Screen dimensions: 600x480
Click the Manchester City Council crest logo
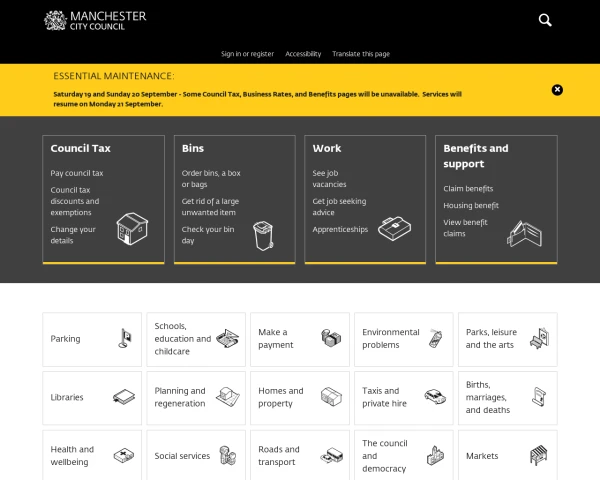(55, 20)
